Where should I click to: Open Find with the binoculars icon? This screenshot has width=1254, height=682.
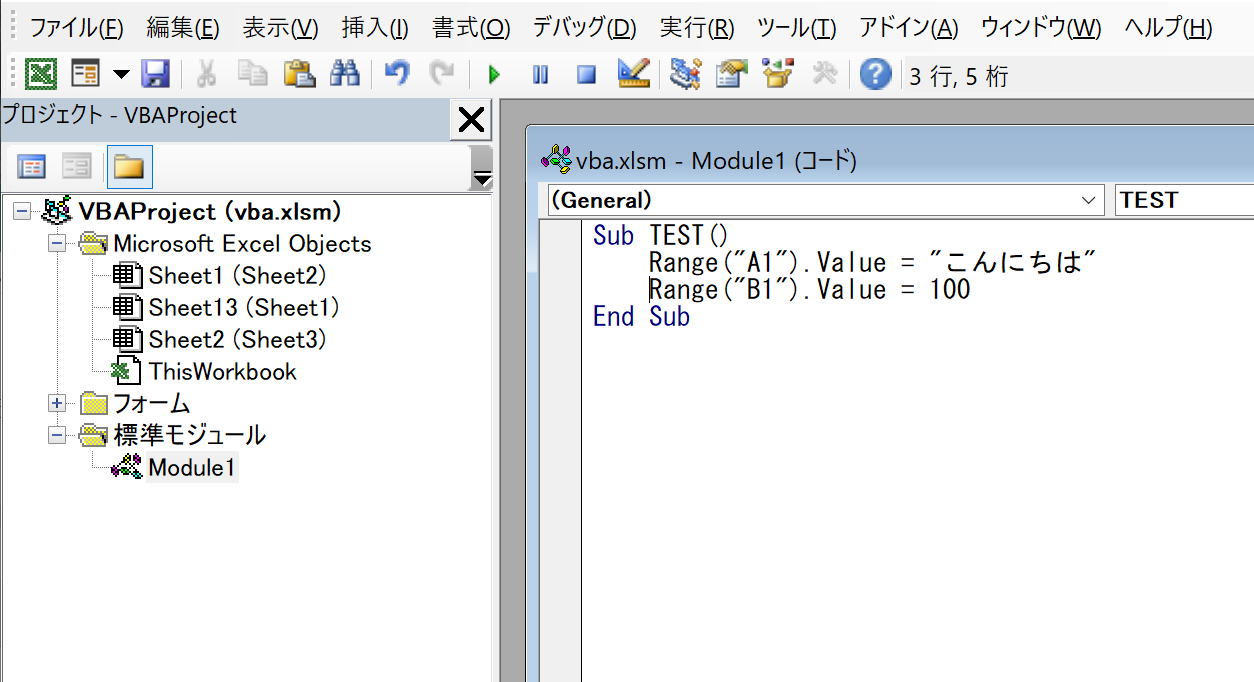tap(344, 74)
